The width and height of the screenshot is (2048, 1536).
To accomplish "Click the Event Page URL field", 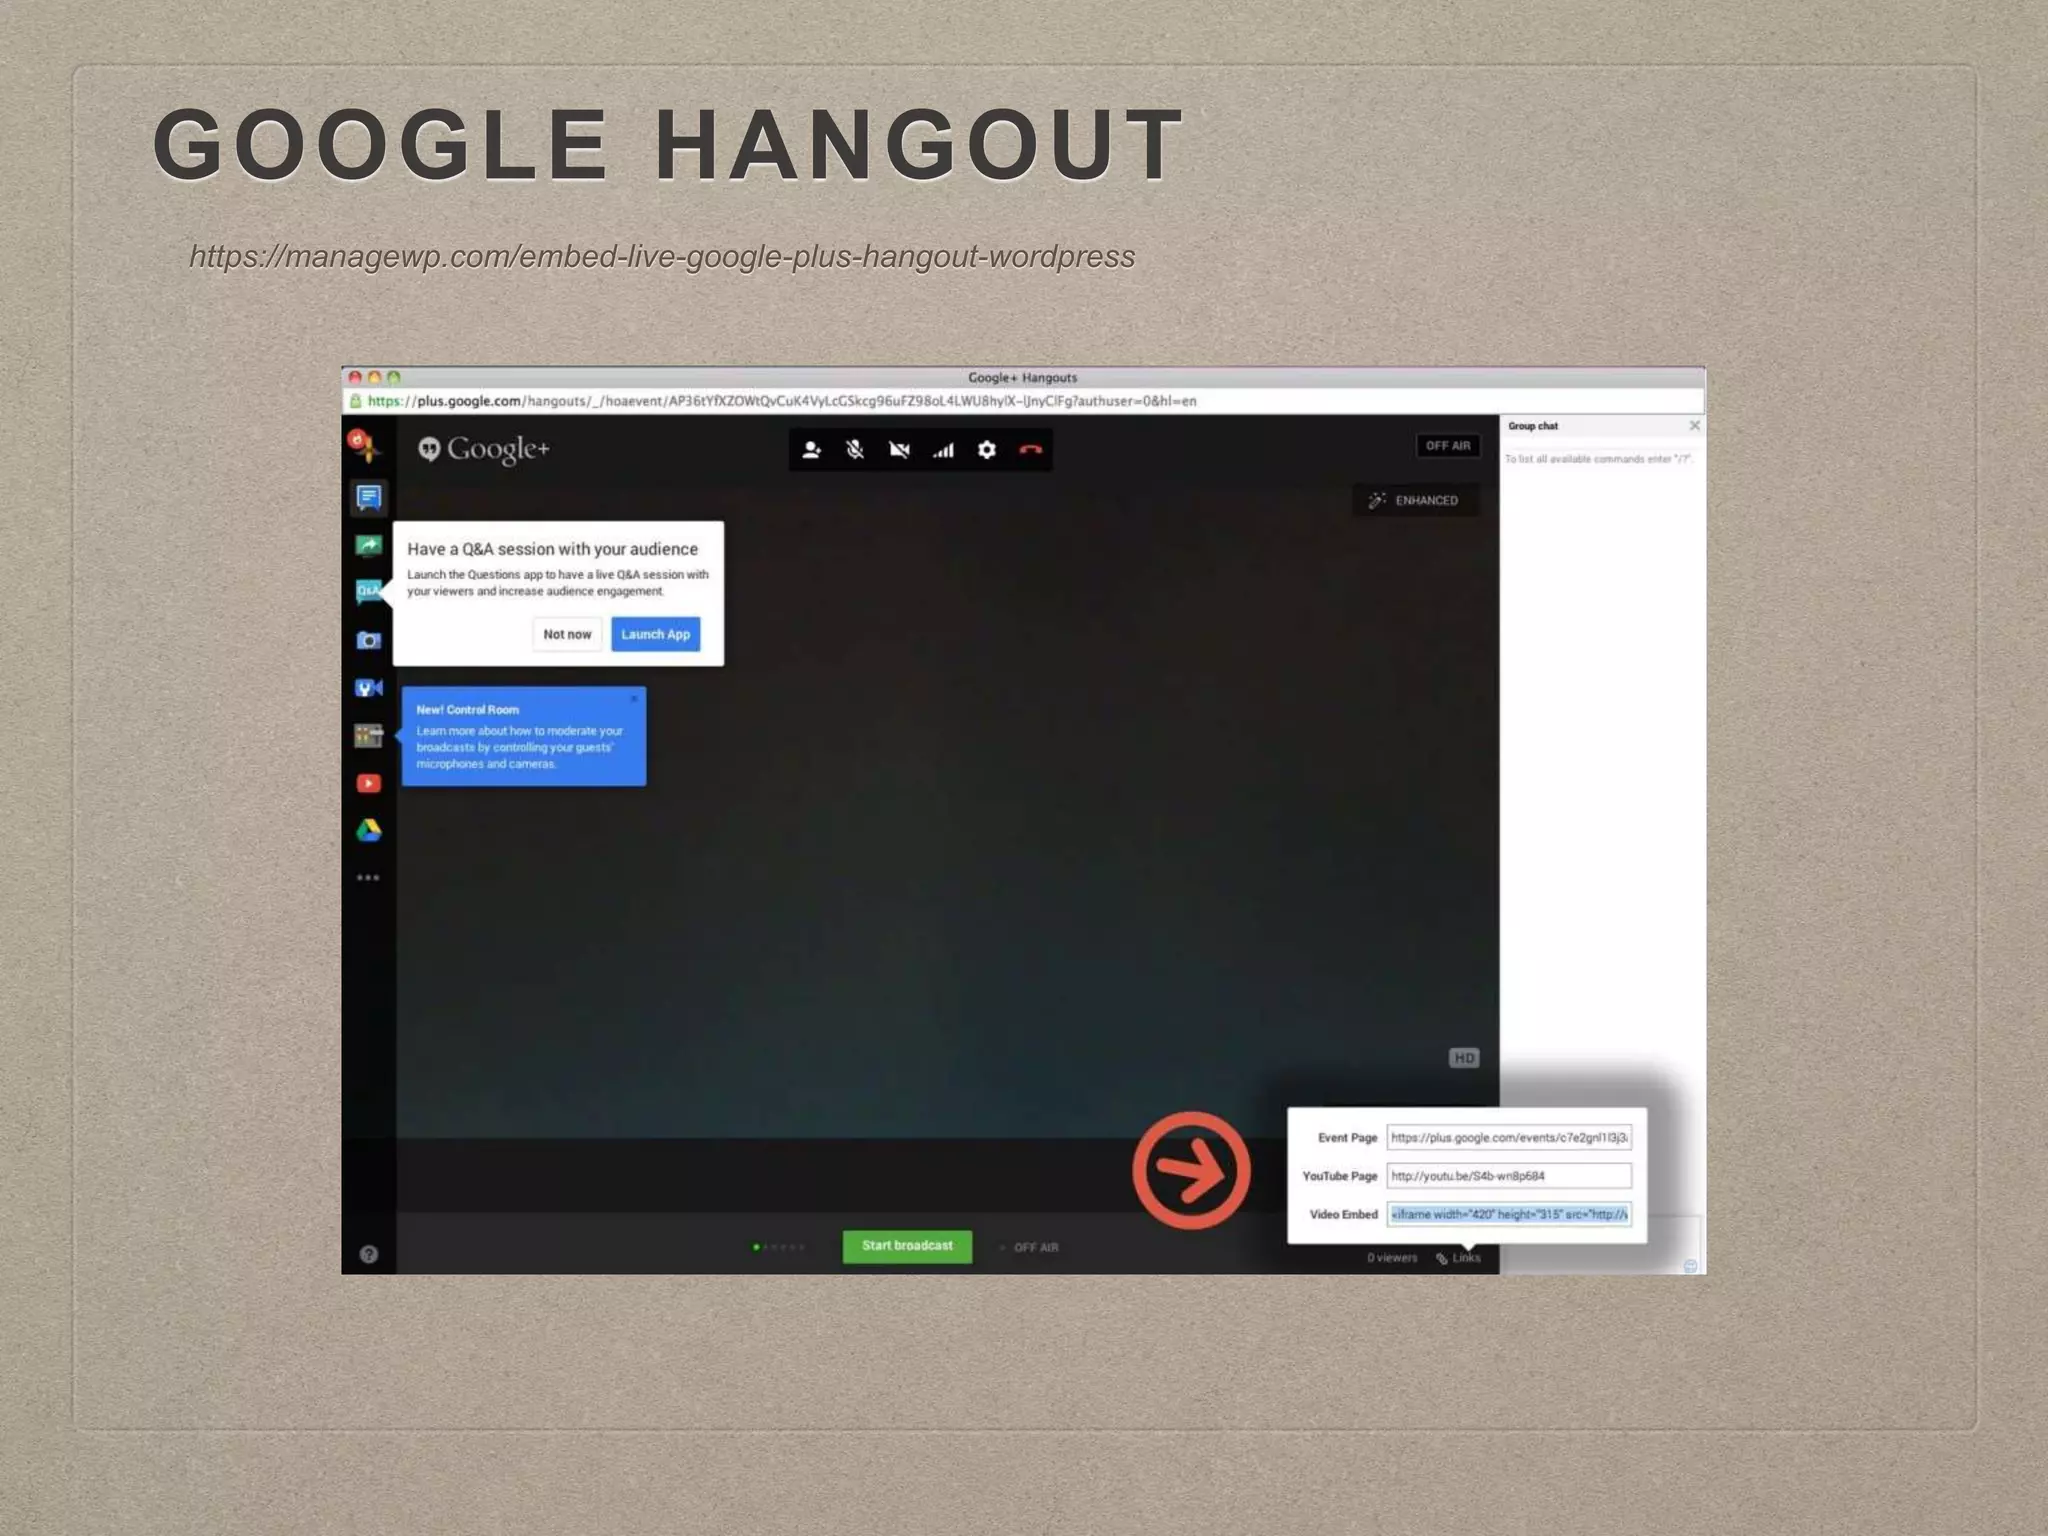I will [x=1509, y=1137].
